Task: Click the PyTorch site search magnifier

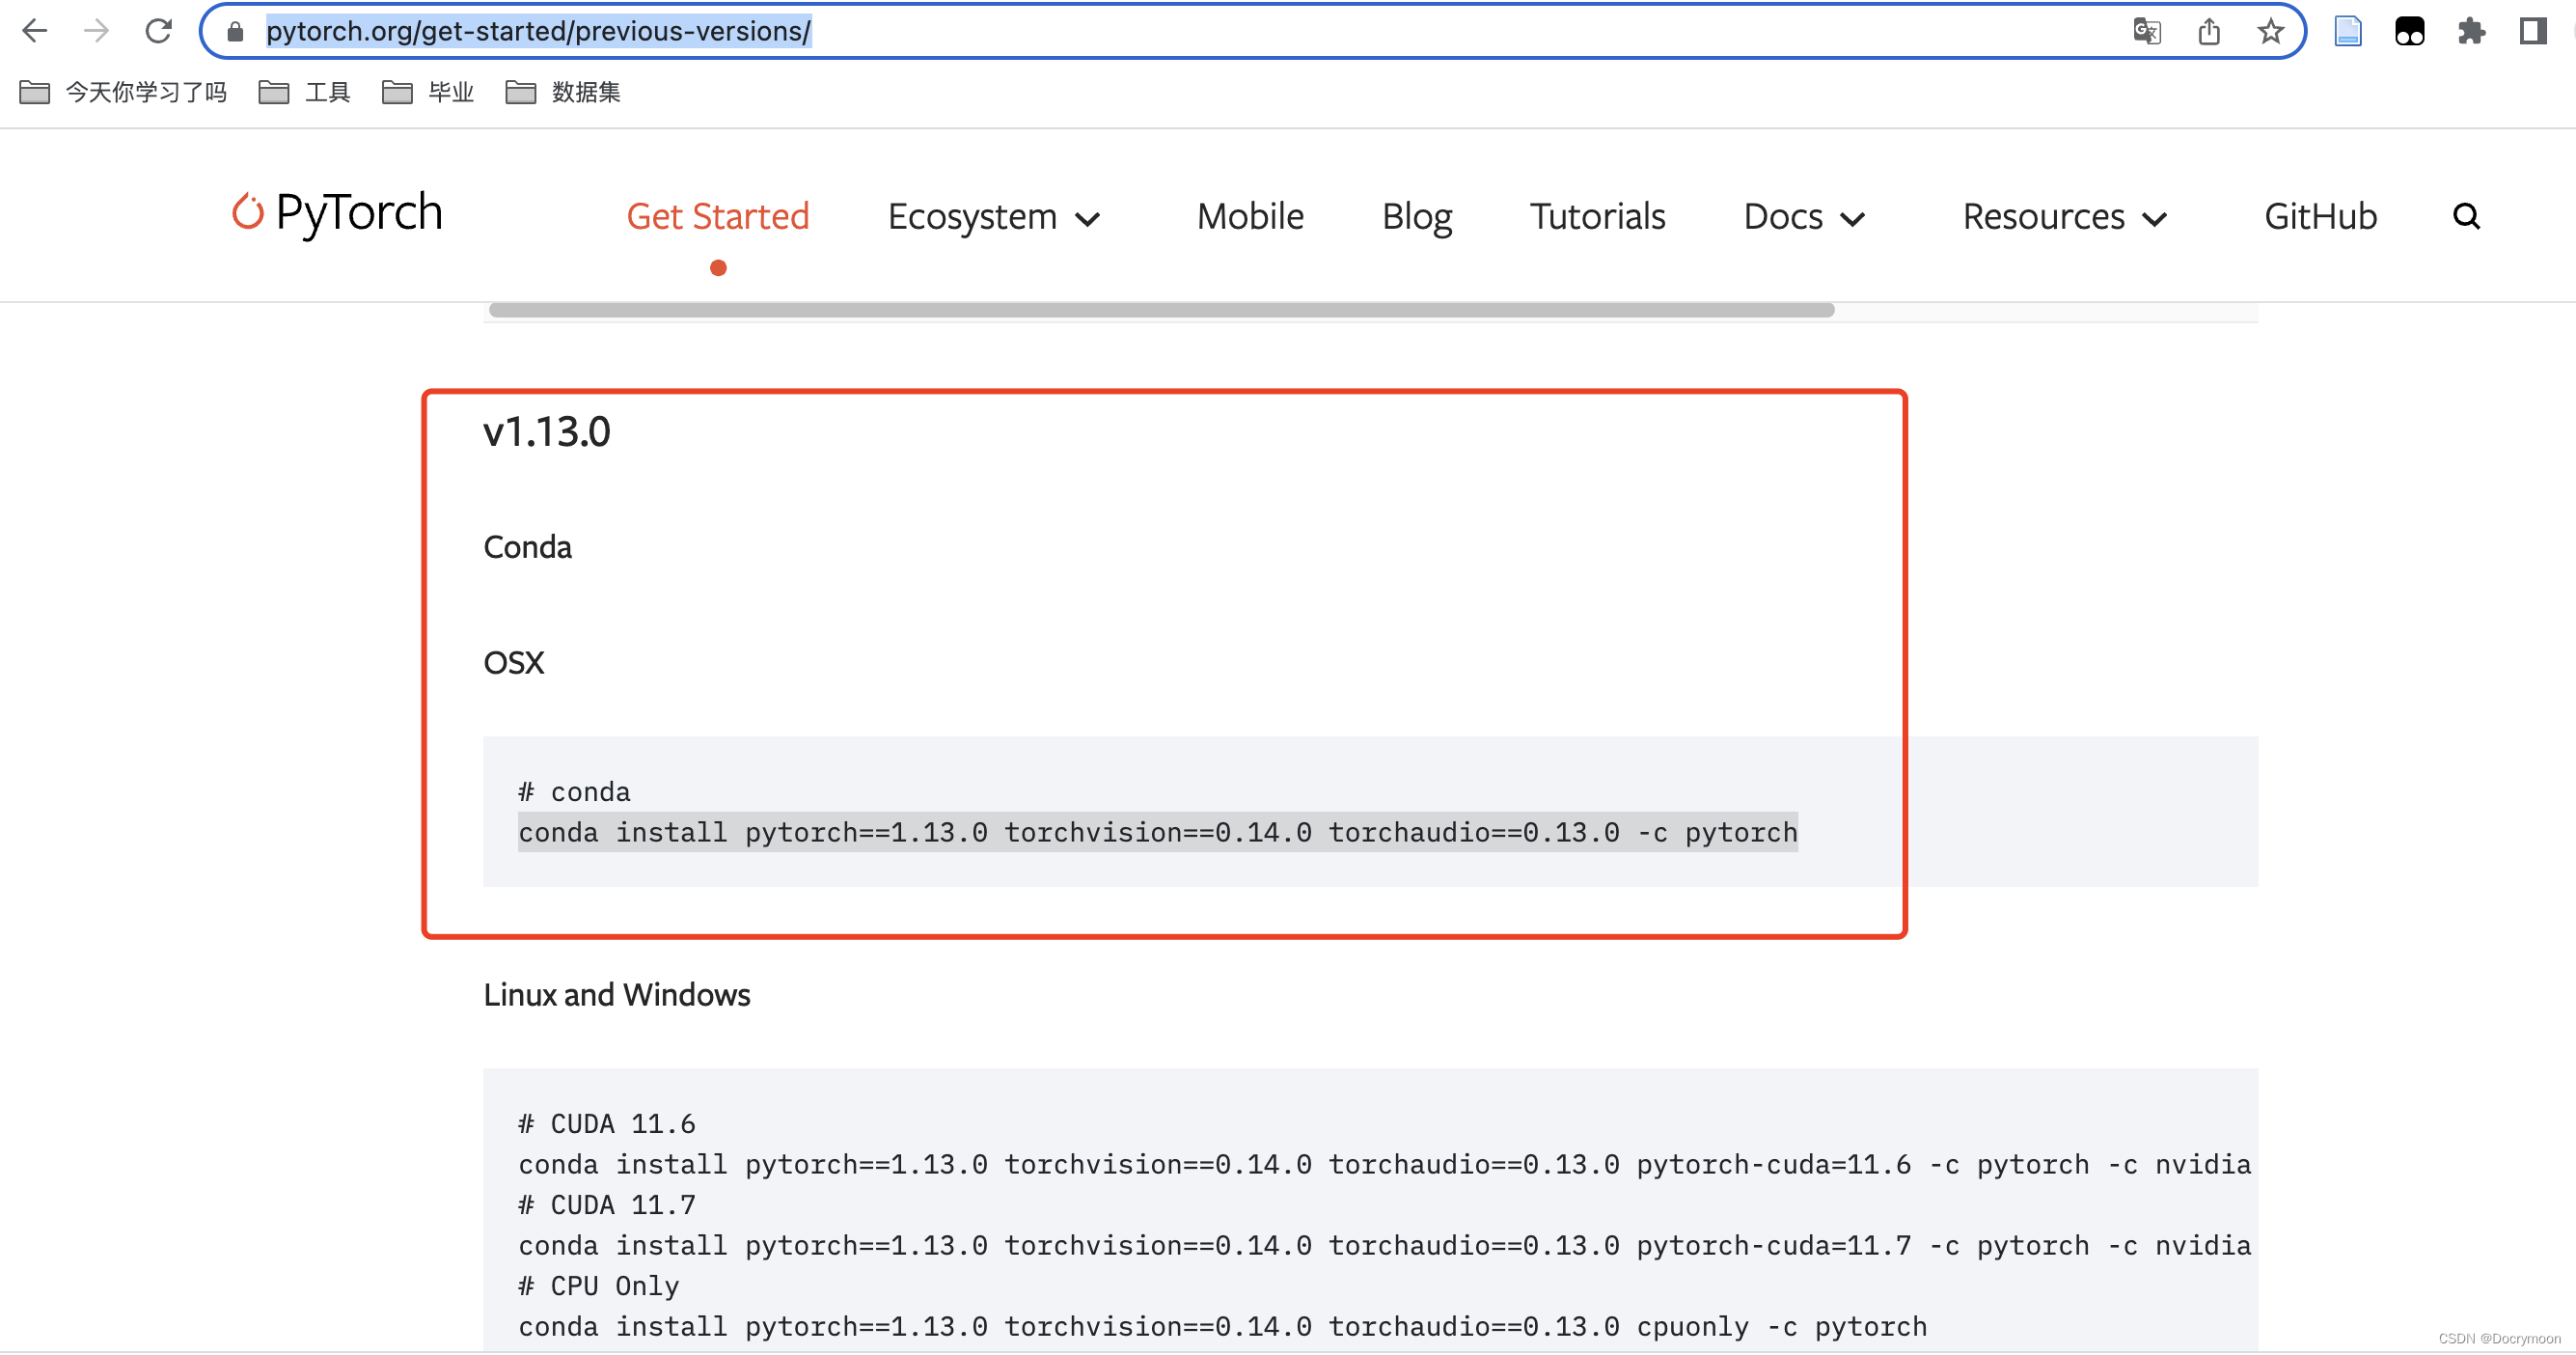Action: [x=2466, y=216]
